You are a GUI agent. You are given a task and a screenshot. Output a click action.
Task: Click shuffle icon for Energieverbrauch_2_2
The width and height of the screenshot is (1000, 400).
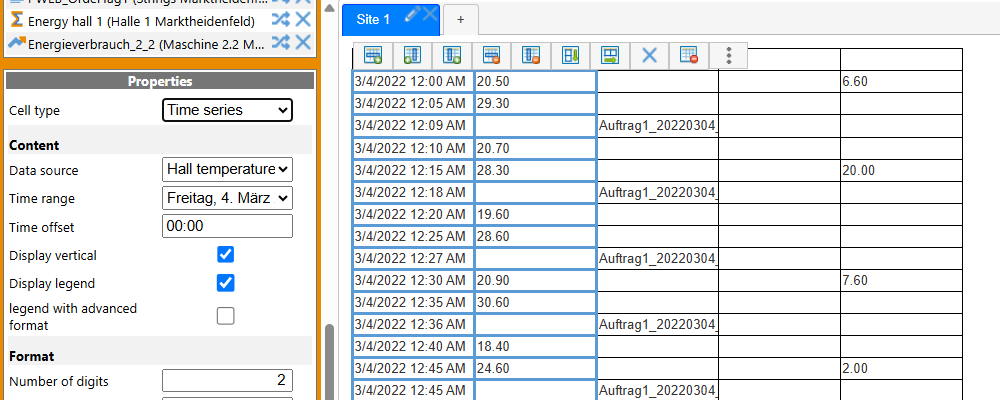(281, 42)
